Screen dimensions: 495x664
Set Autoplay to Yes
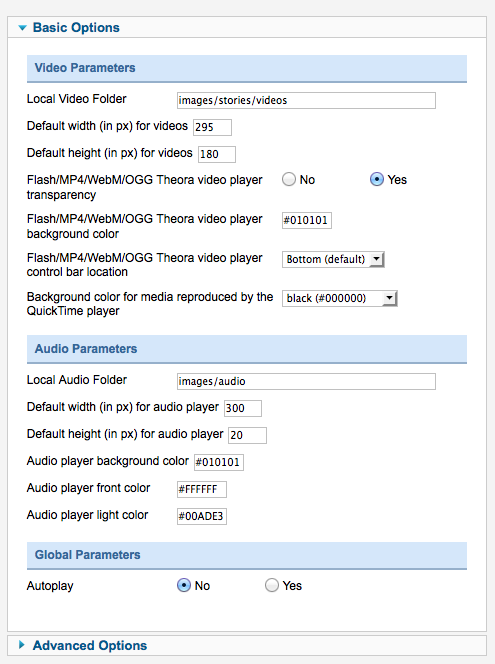click(272, 585)
